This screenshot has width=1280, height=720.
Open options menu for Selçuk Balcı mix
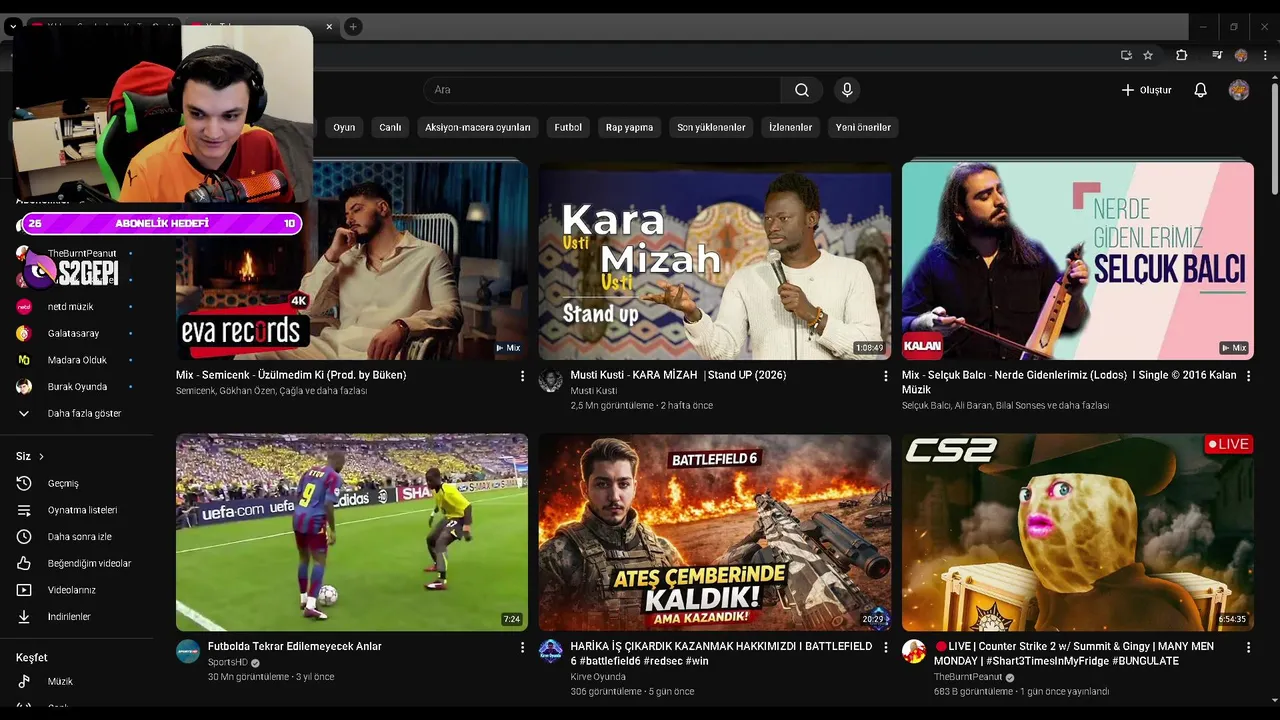click(x=1248, y=376)
